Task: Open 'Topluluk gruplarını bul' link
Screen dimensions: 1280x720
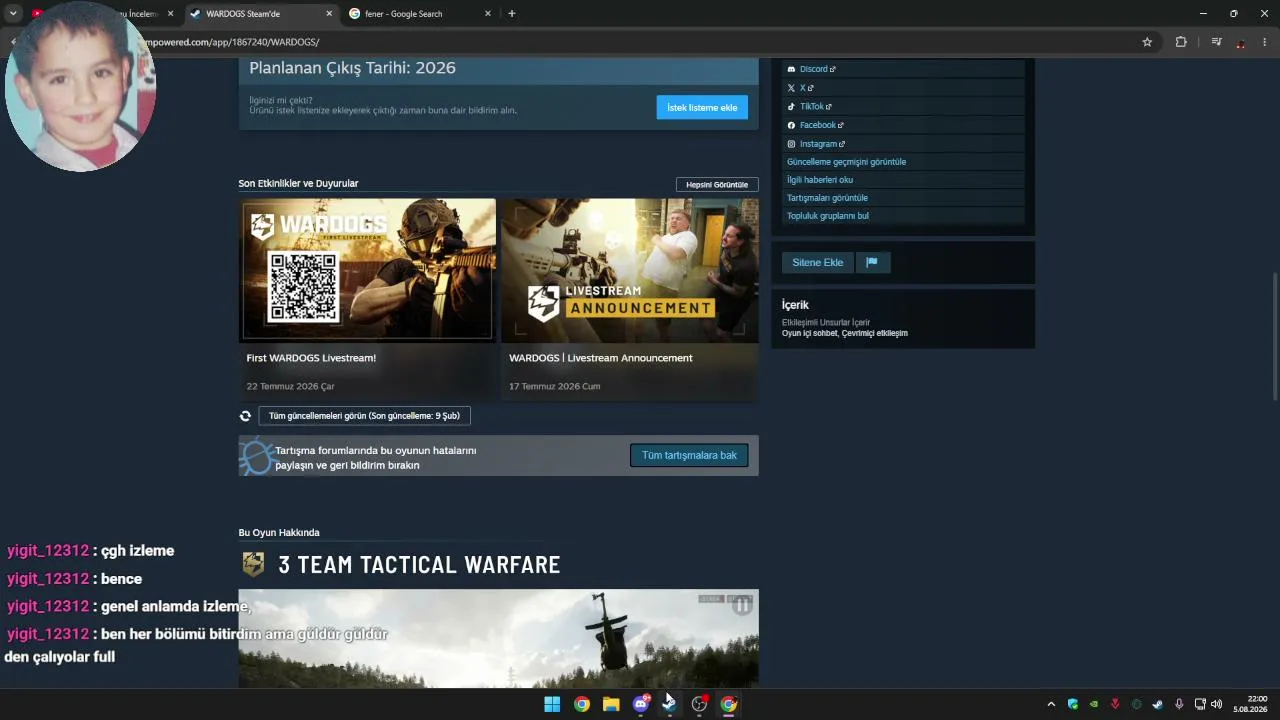Action: [x=828, y=216]
